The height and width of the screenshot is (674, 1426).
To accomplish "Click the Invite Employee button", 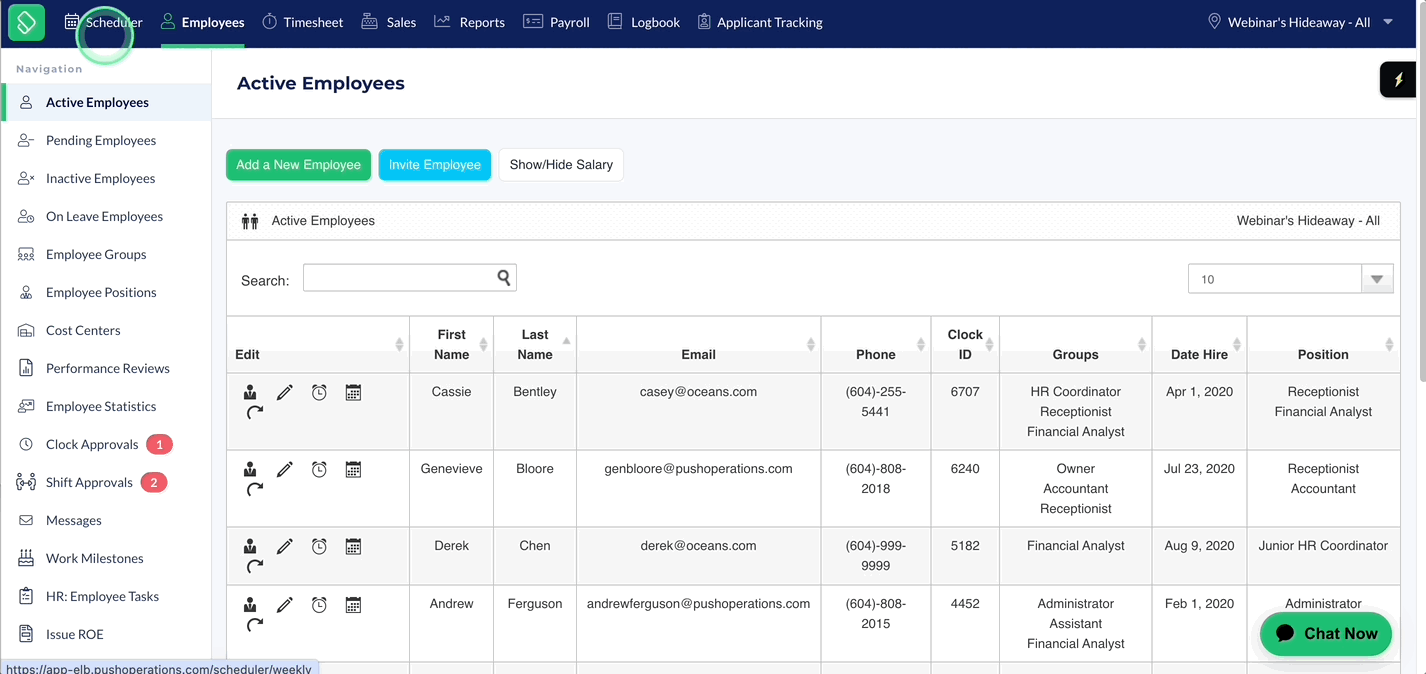I will 435,165.
